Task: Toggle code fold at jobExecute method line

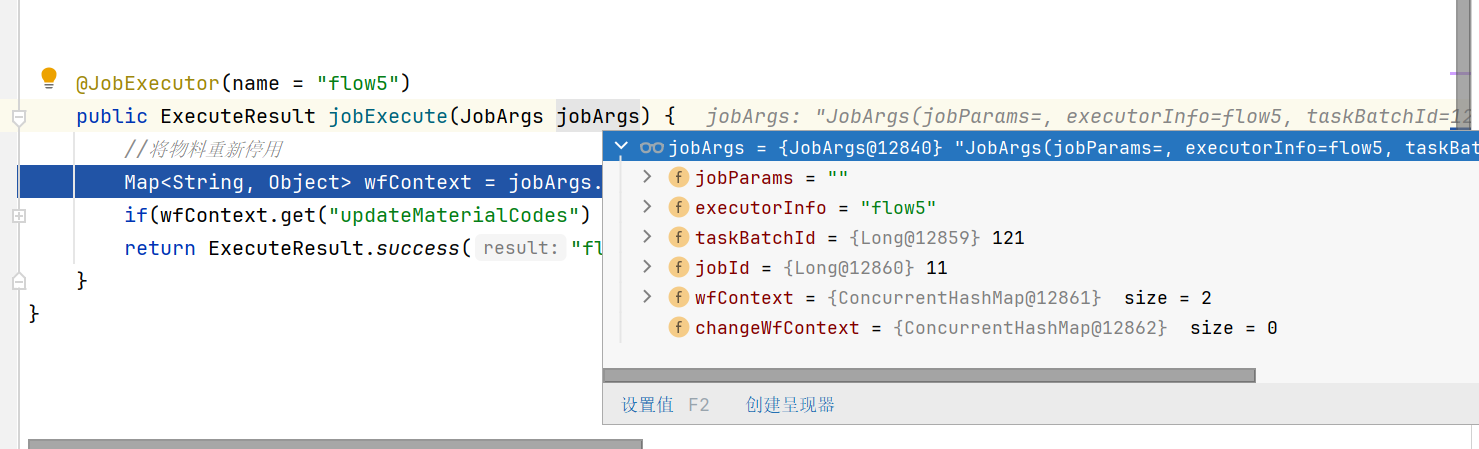Action: (18, 117)
